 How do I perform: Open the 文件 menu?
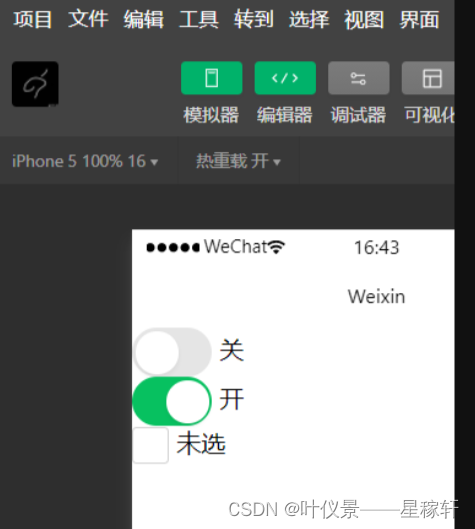click(88, 19)
